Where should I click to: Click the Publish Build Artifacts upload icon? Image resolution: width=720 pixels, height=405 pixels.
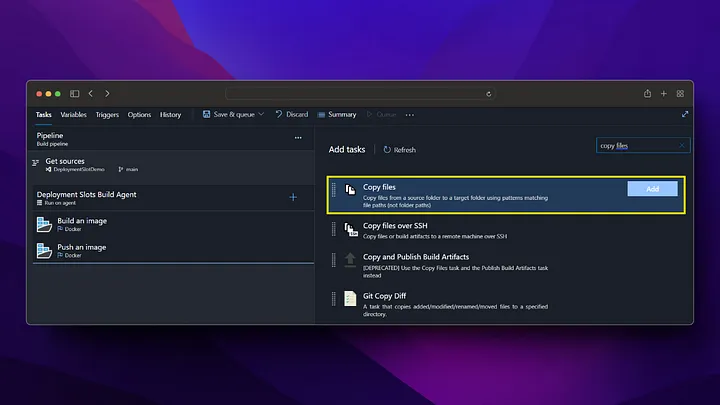tap(350, 259)
